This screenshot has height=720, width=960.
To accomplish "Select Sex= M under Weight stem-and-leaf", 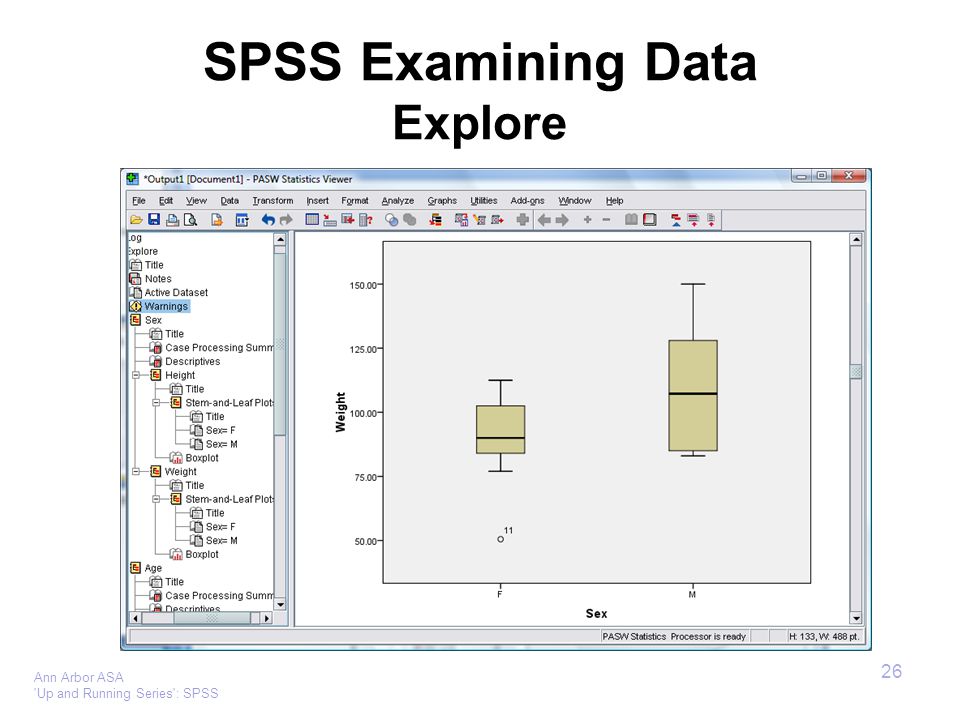I will pos(222,541).
